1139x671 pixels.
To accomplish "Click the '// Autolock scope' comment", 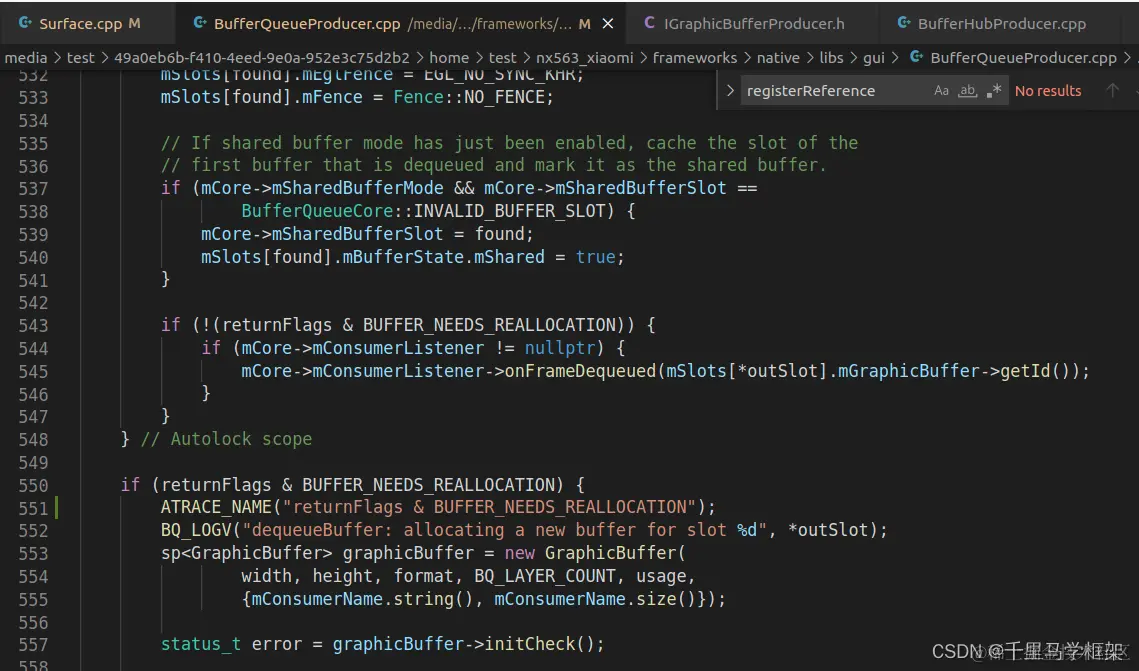I will 226,439.
